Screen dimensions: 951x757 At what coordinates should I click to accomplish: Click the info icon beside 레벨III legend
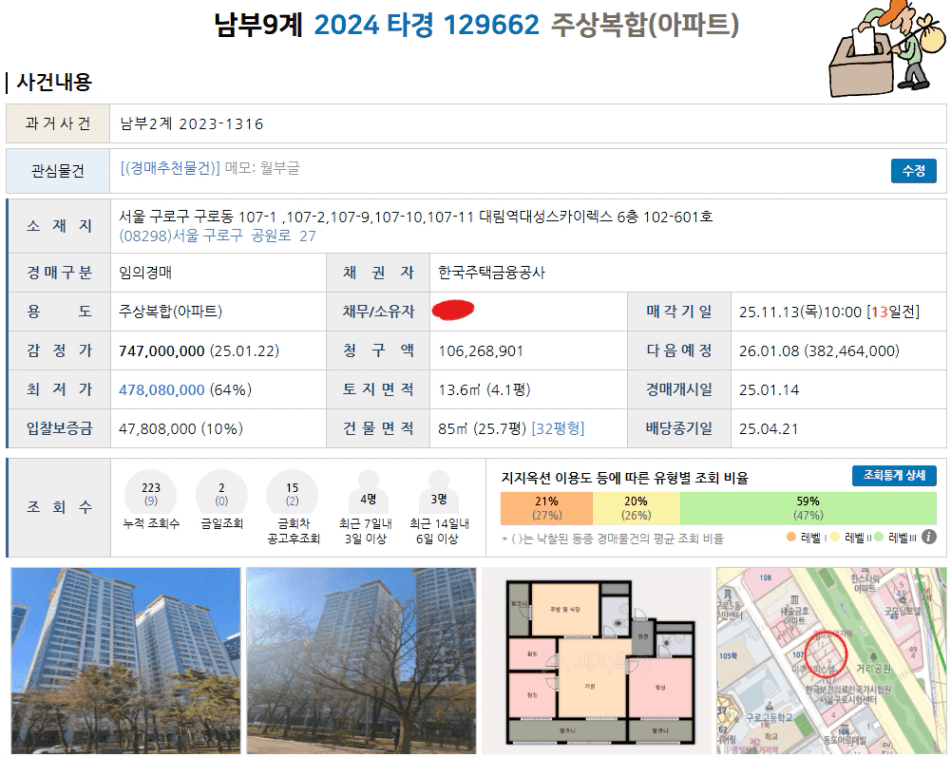tap(929, 537)
